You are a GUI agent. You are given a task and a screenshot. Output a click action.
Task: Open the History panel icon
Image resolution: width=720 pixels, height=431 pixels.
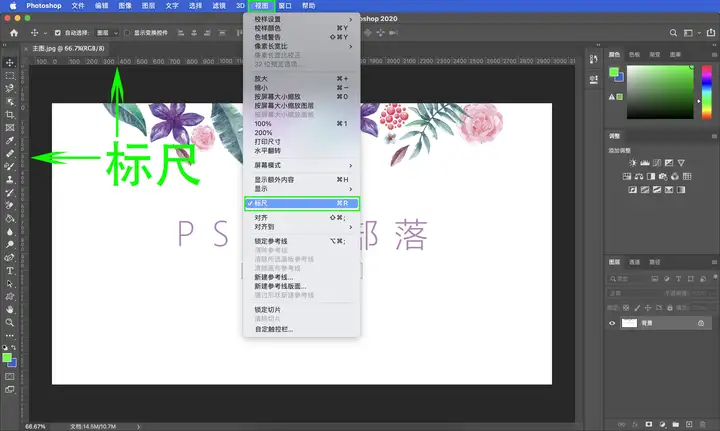coord(594,59)
